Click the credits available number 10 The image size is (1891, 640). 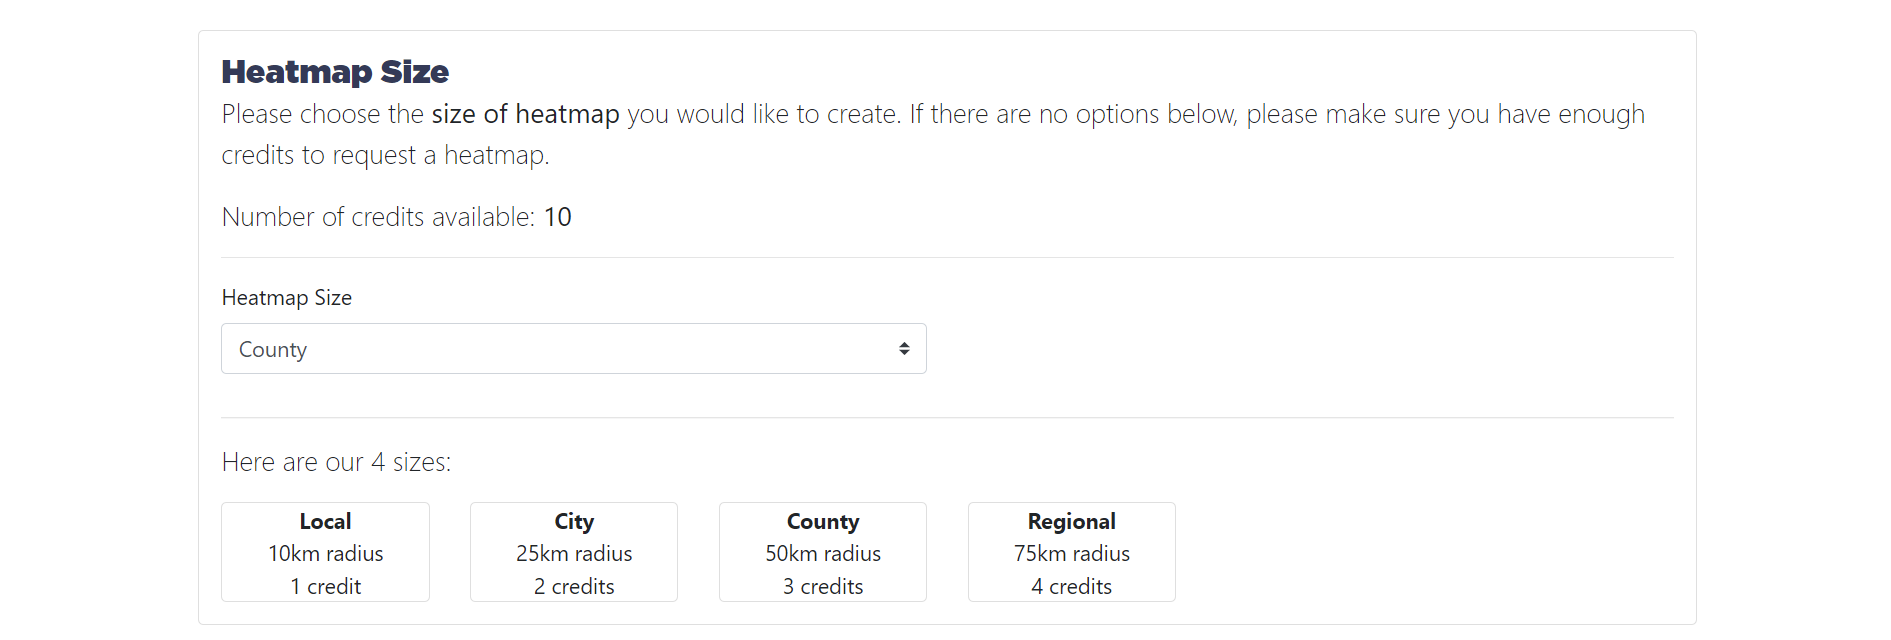click(x=558, y=217)
